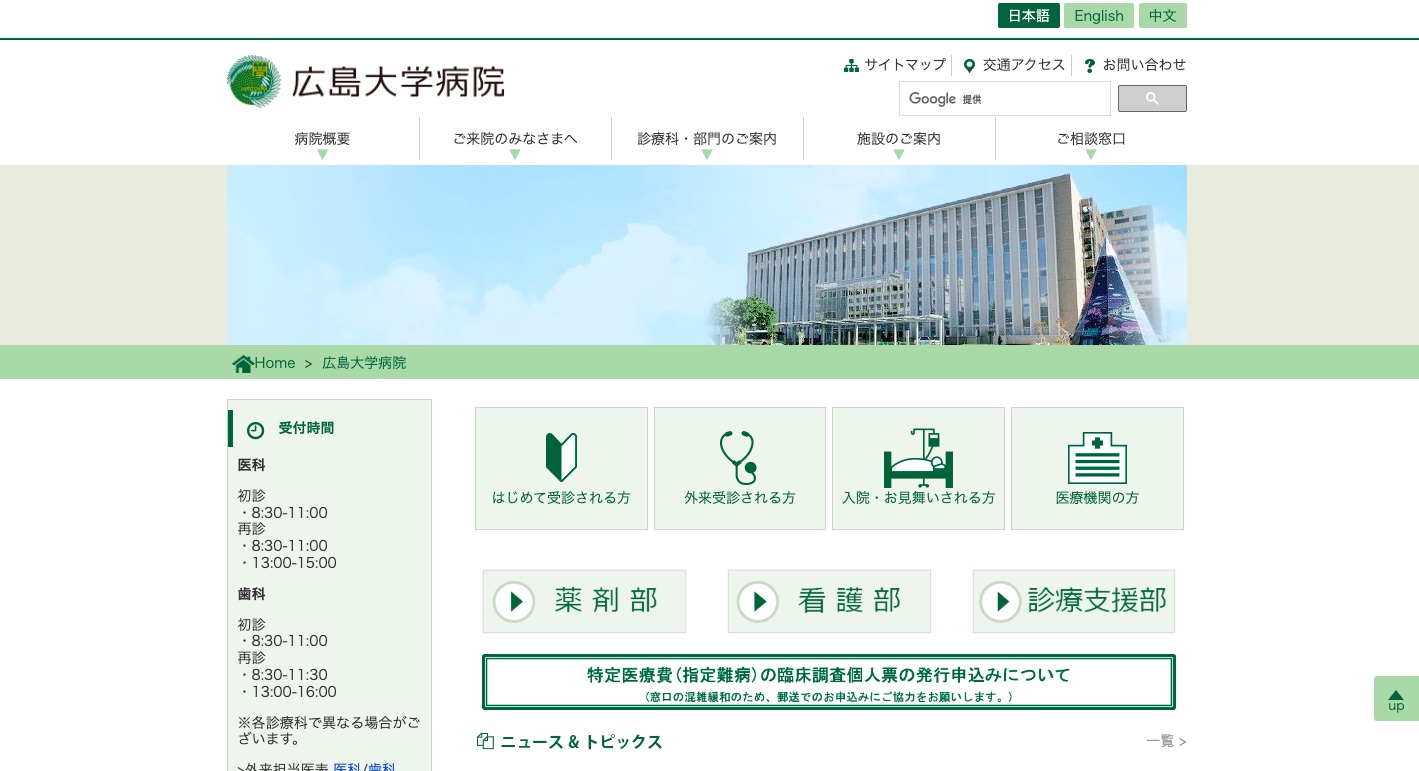Screen dimensions: 1419x771
Task: Click the map pin icon beside 交通アクセス
Action: 969,64
